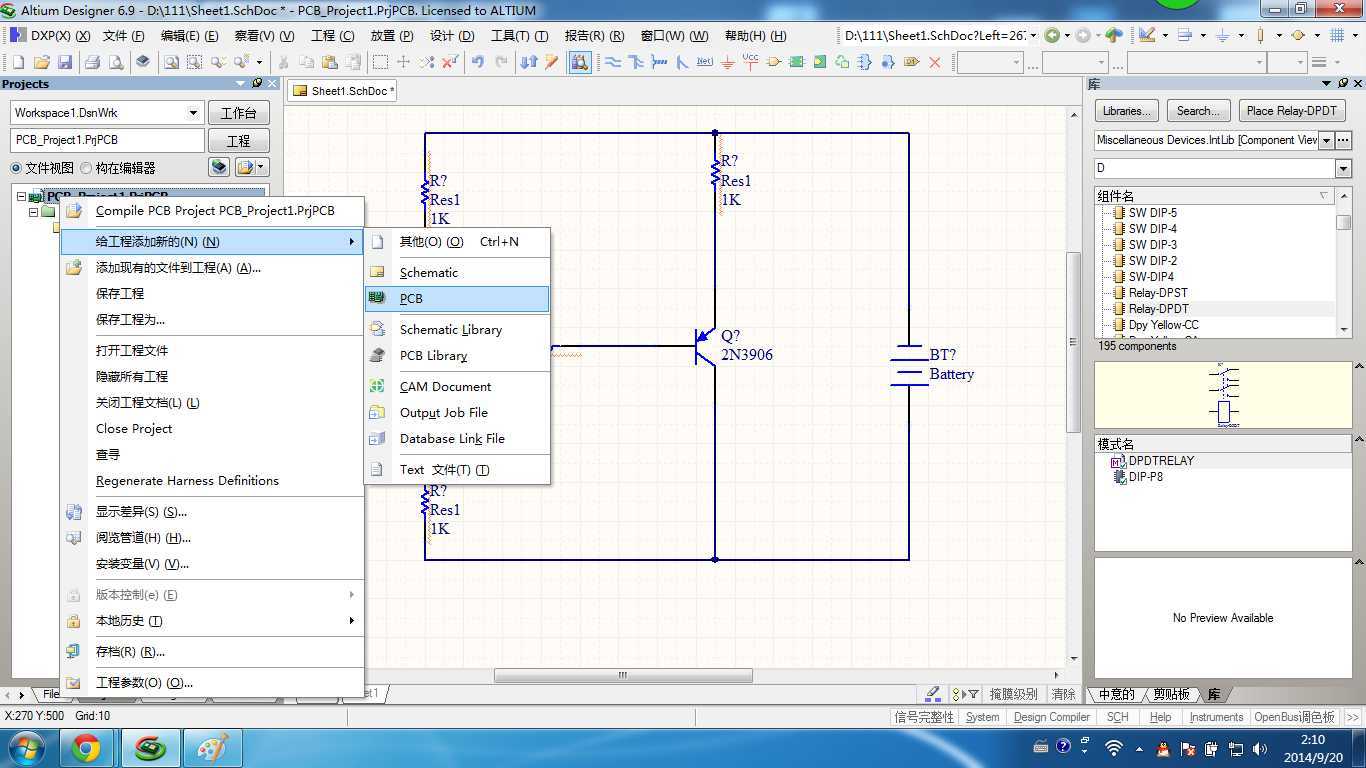Click the system clock showing 2:10
Viewport: 1366px width, 768px height.
point(1312,740)
